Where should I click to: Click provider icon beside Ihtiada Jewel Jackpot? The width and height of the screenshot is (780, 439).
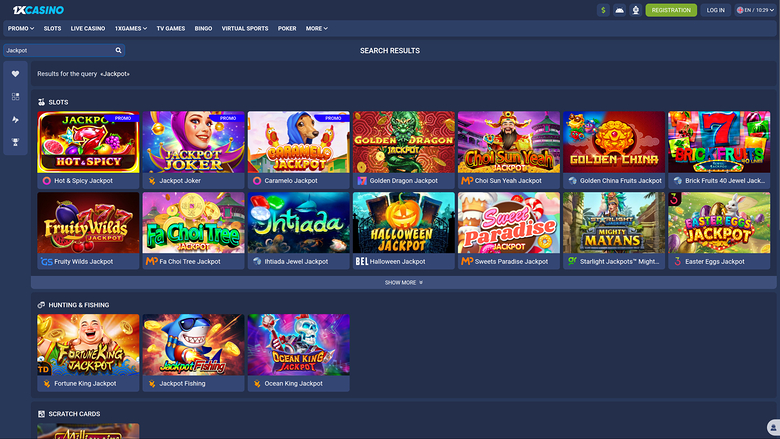coord(257,262)
